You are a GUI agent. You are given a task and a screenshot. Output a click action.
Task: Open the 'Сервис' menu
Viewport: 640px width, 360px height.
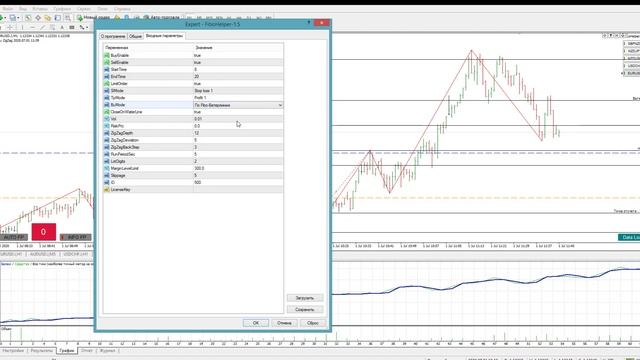84,9
